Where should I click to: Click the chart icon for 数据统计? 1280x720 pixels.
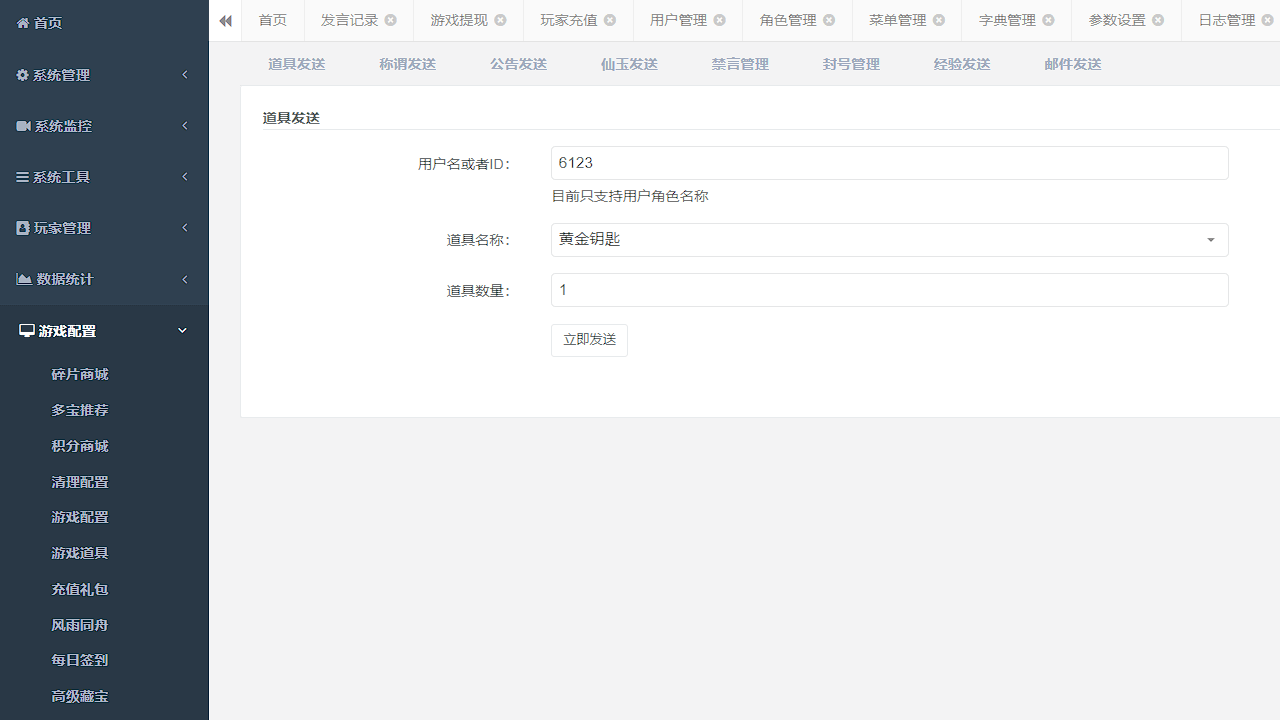[x=24, y=279]
